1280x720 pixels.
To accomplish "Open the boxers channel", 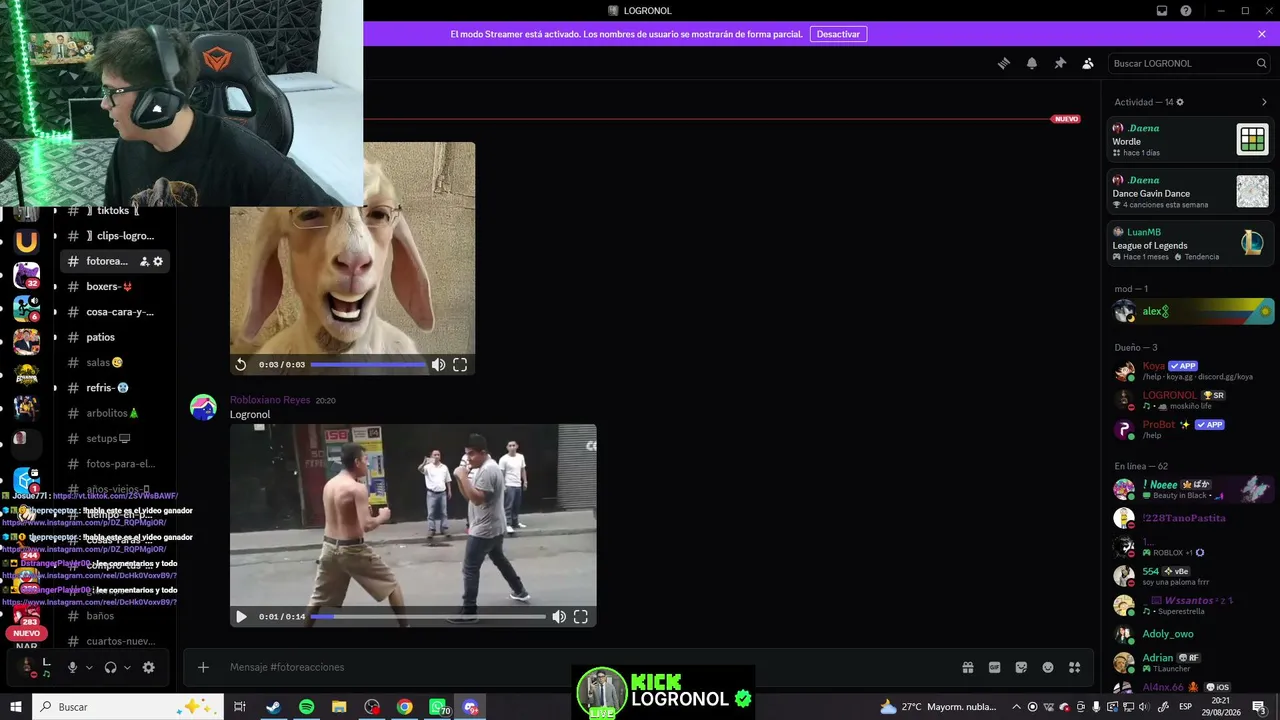I will click(x=114, y=287).
